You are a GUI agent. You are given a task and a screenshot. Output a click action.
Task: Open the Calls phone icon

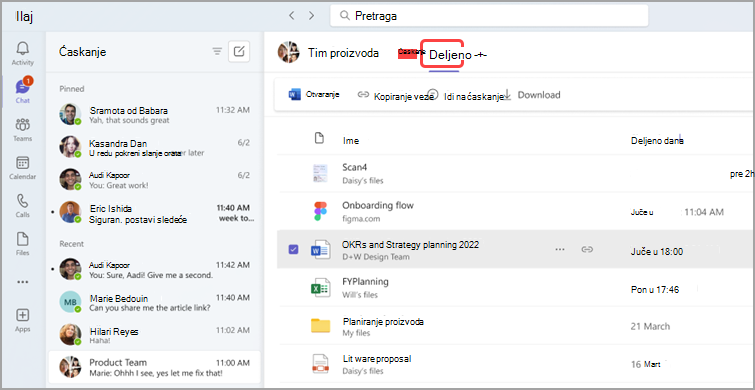(23, 201)
